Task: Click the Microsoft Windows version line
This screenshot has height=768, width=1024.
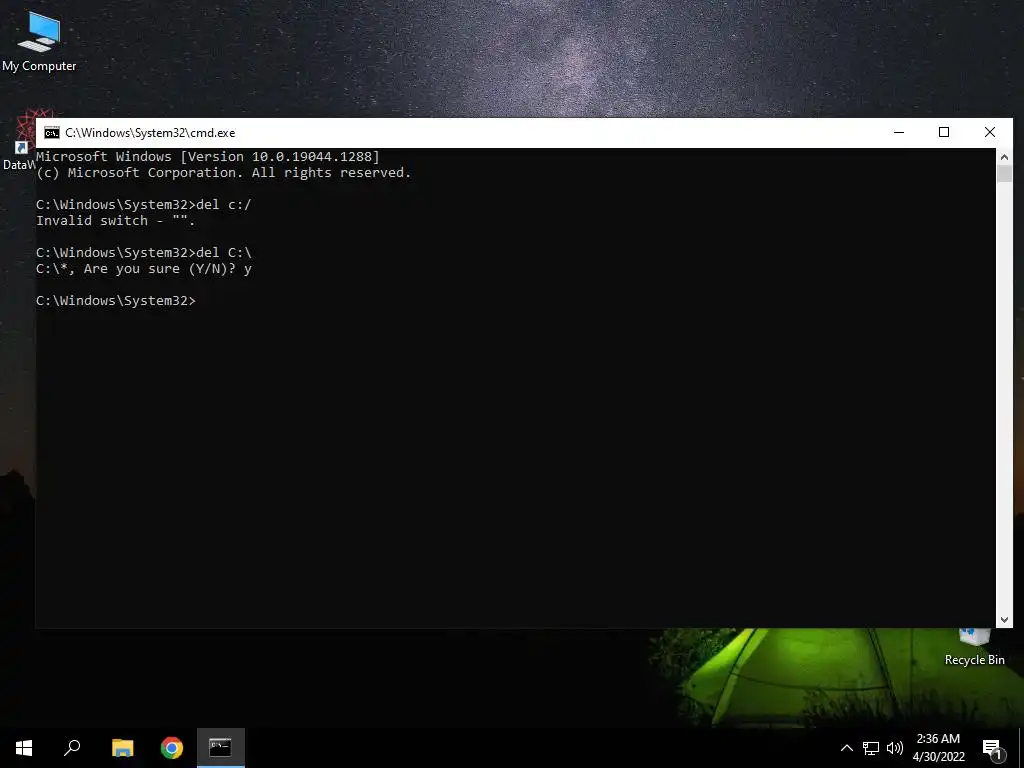Action: coord(208,157)
